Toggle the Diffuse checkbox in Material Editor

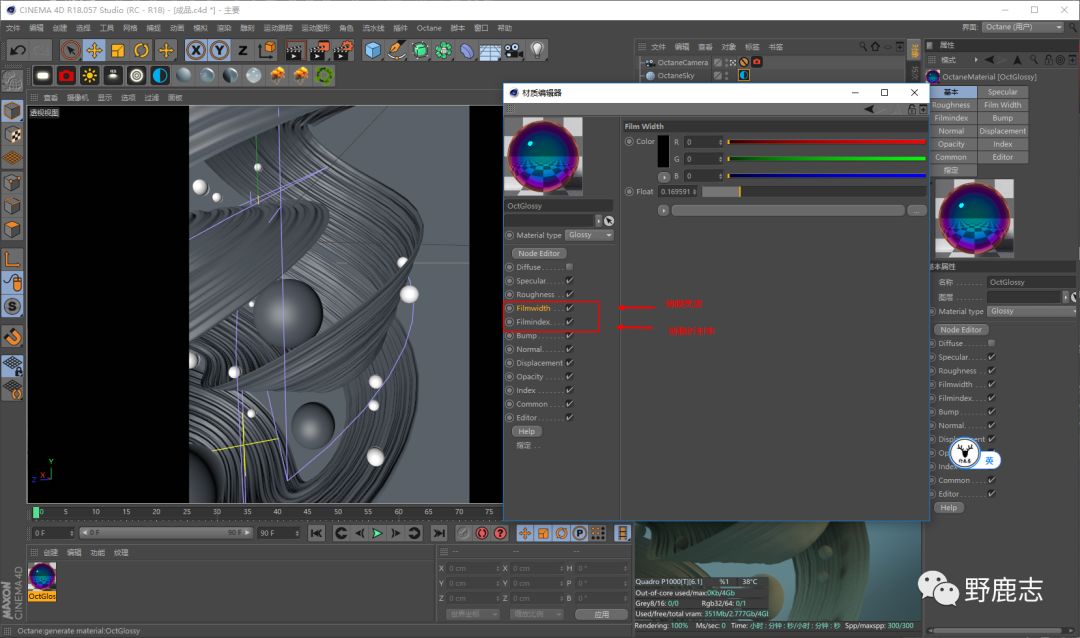(x=569, y=267)
